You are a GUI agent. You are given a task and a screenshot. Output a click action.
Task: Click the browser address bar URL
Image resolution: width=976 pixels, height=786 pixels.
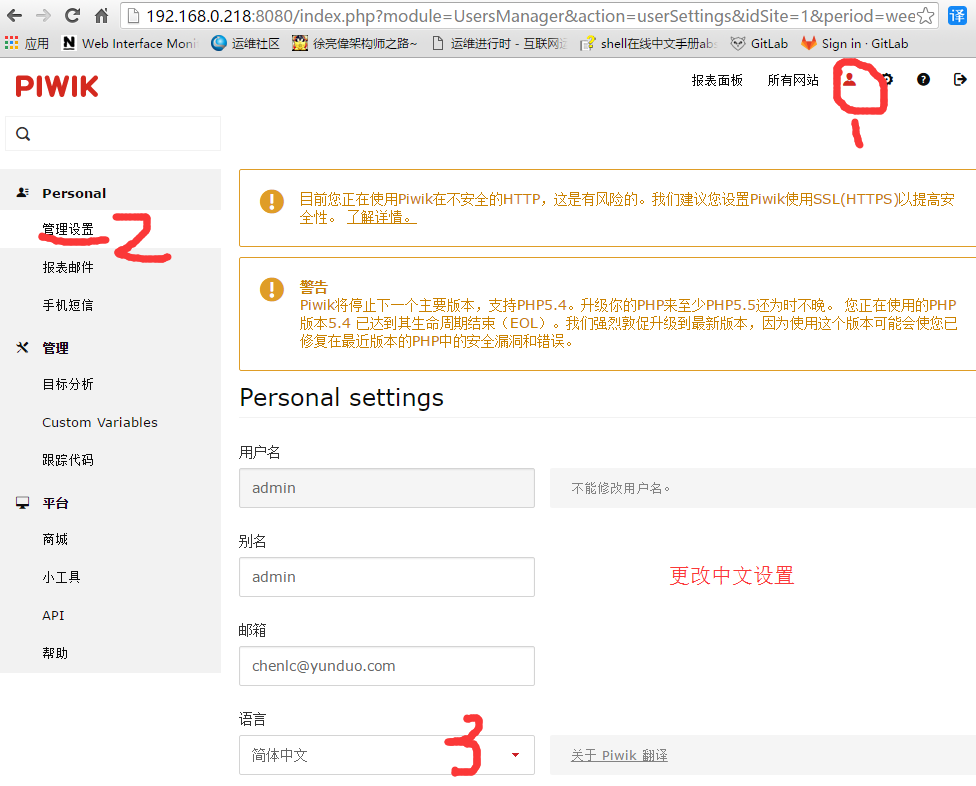tap(531, 16)
